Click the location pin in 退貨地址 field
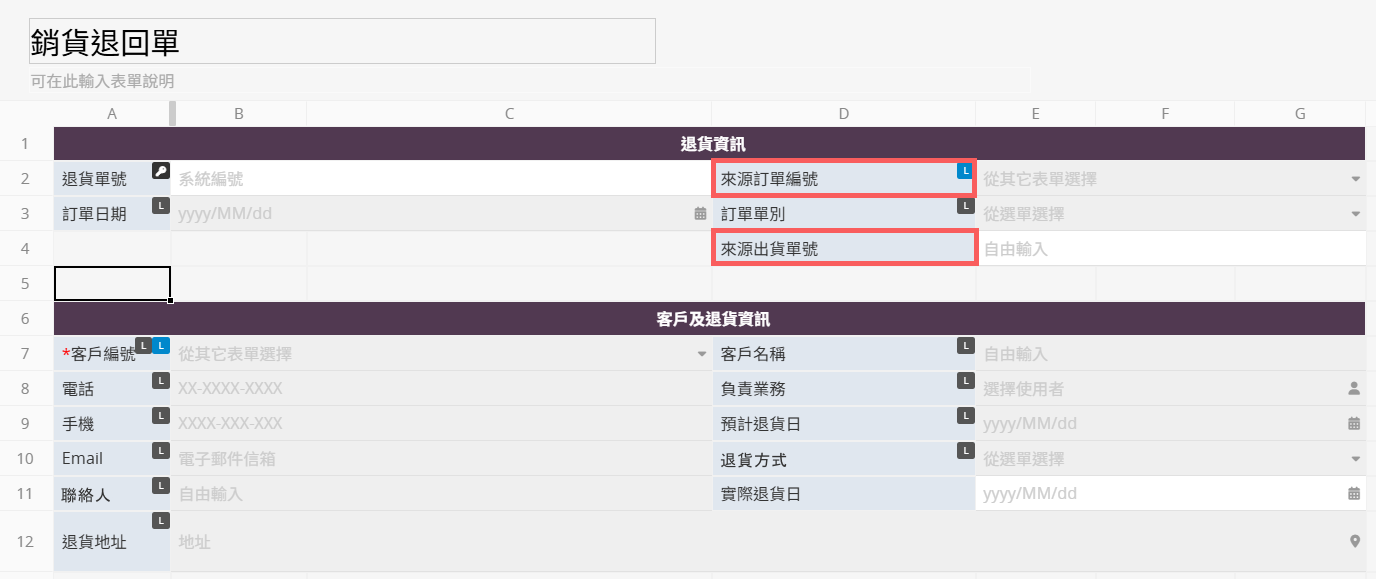 1355,541
